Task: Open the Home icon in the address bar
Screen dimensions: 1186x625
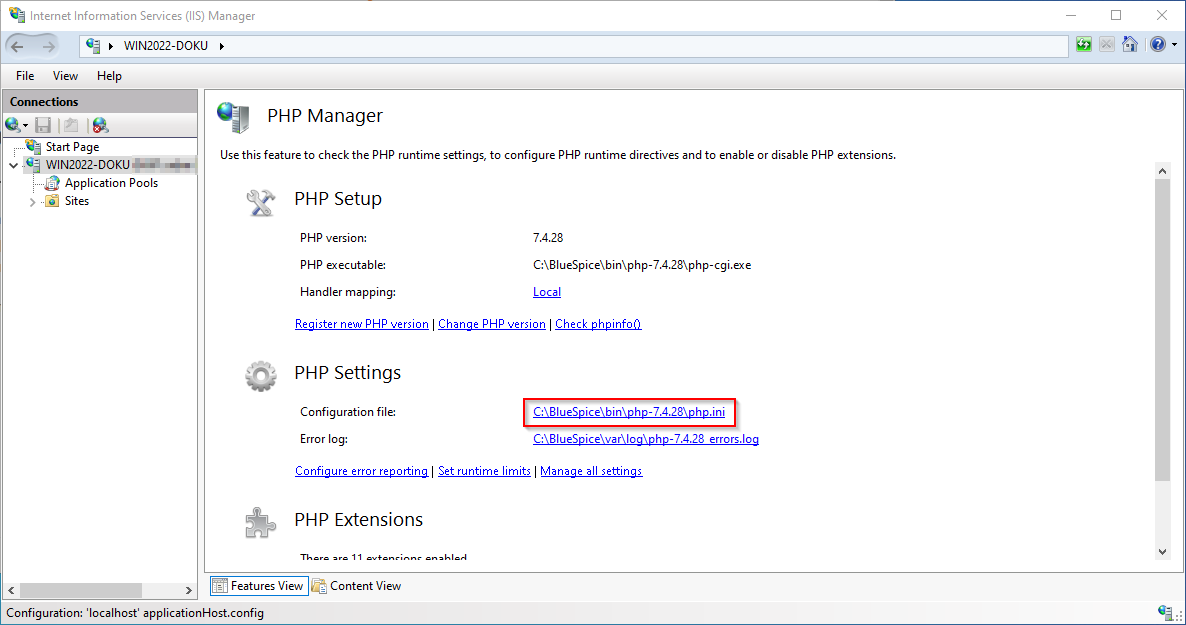Action: click(x=1130, y=45)
